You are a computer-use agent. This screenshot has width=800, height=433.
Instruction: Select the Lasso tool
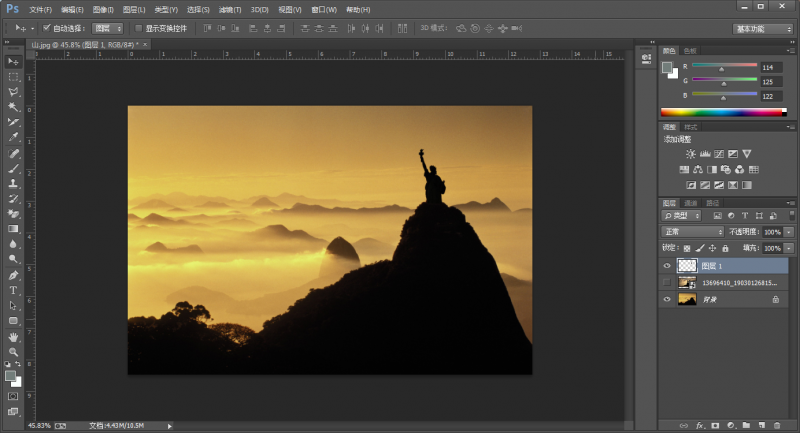point(13,91)
